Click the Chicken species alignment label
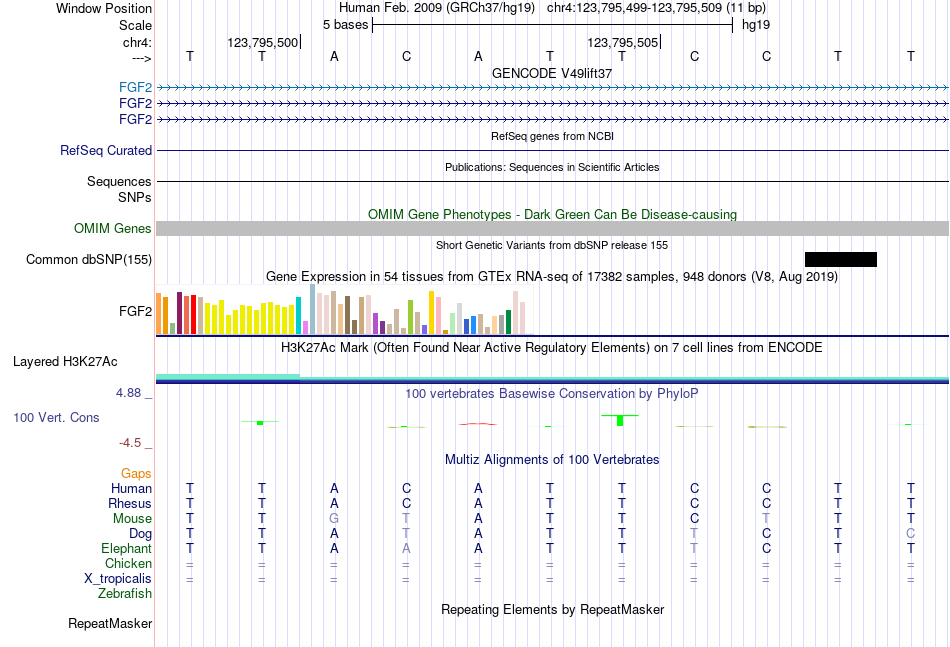This screenshot has height=647, width=950. pyautogui.click(x=128, y=563)
